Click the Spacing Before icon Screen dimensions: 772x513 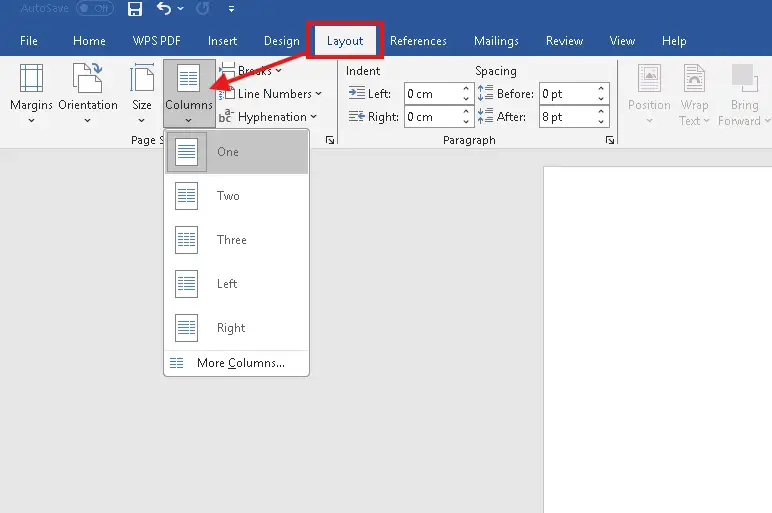coord(485,92)
